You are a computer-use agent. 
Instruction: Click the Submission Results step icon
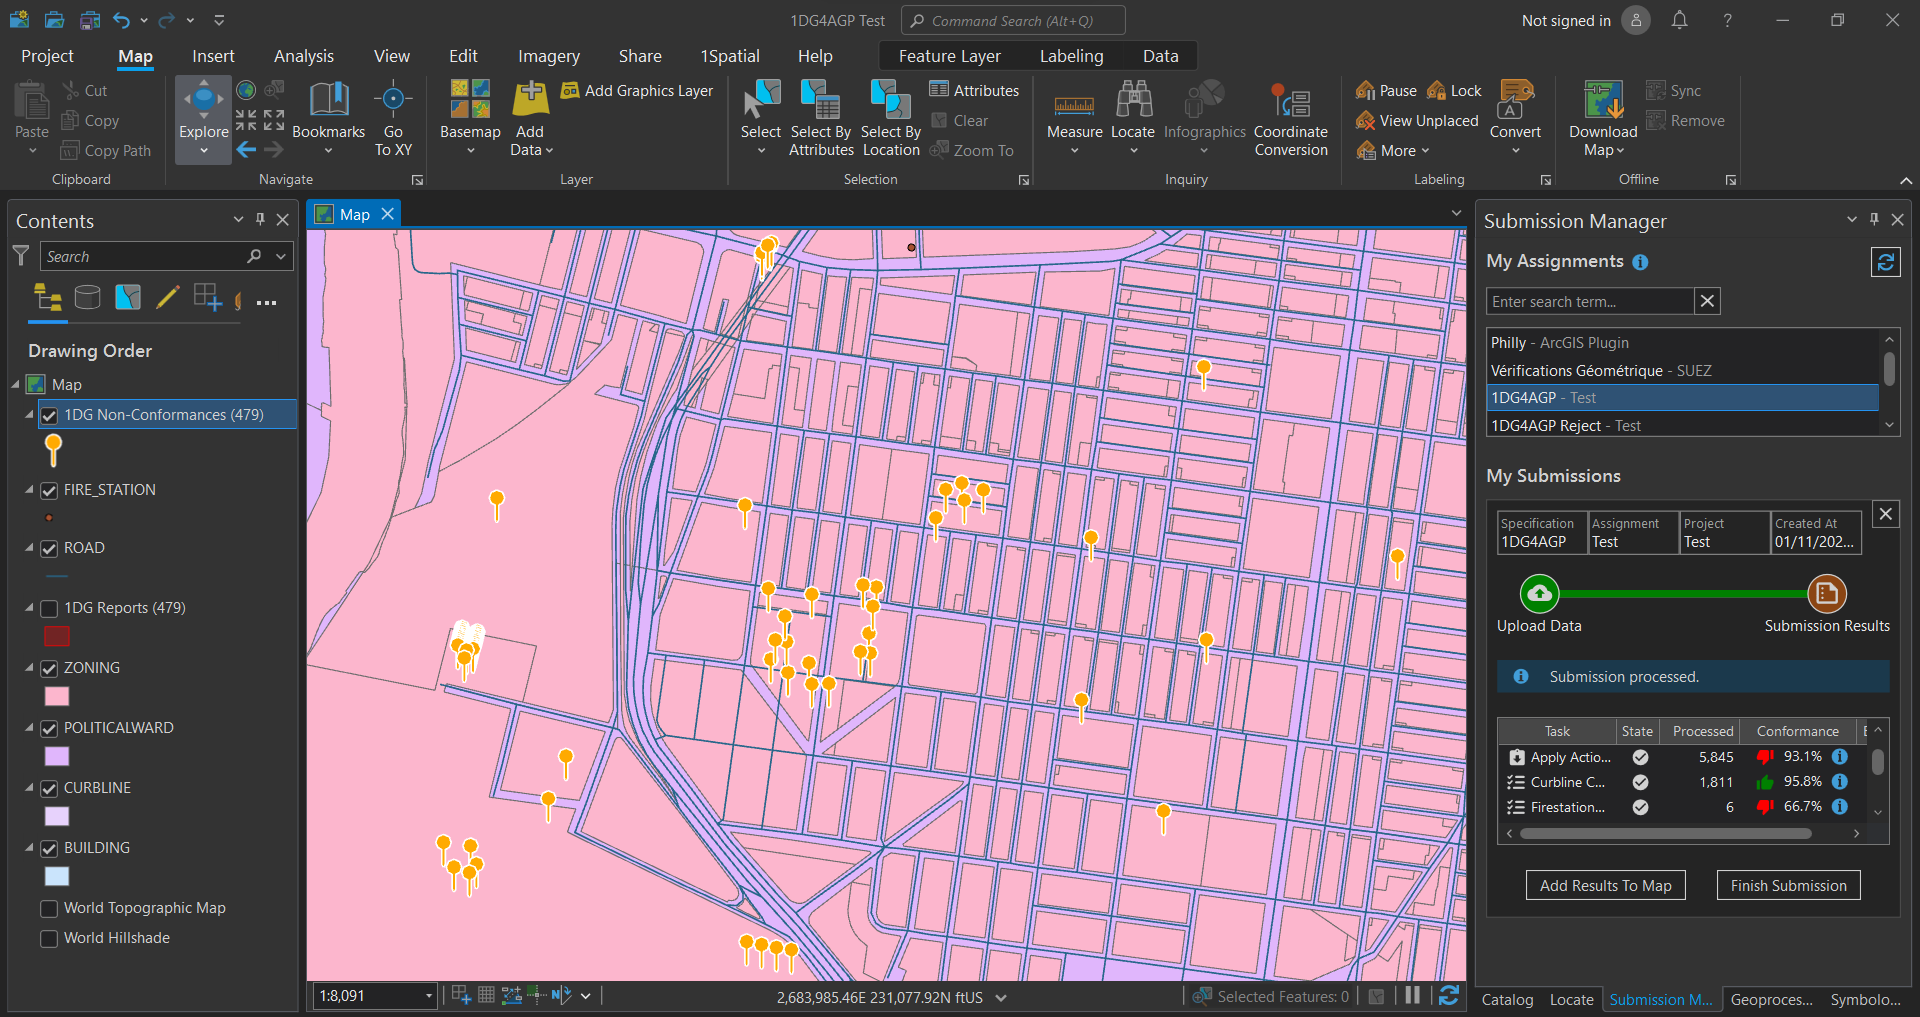[1826, 593]
